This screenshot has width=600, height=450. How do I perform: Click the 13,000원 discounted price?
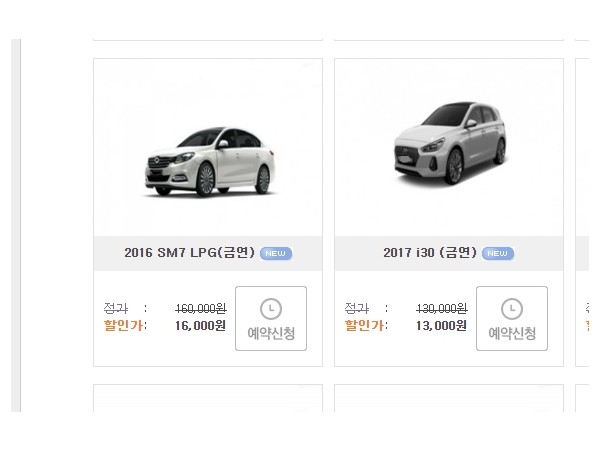(442, 326)
